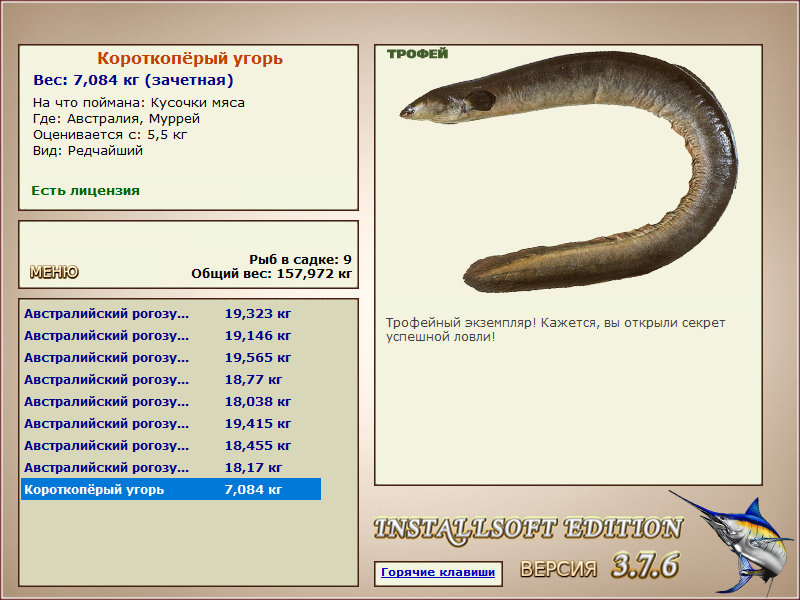
Task: Select the fish row weighing 19,323 кг
Action: point(171,314)
